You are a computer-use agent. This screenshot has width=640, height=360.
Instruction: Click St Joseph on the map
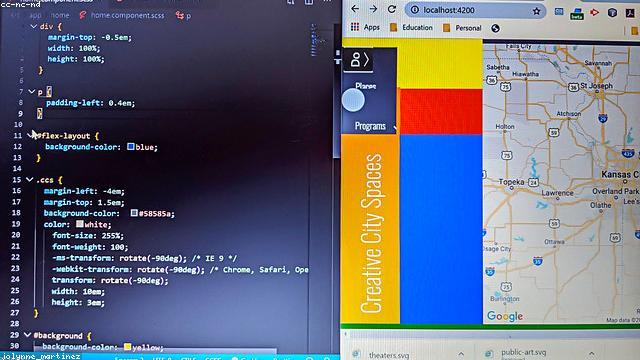(597, 86)
